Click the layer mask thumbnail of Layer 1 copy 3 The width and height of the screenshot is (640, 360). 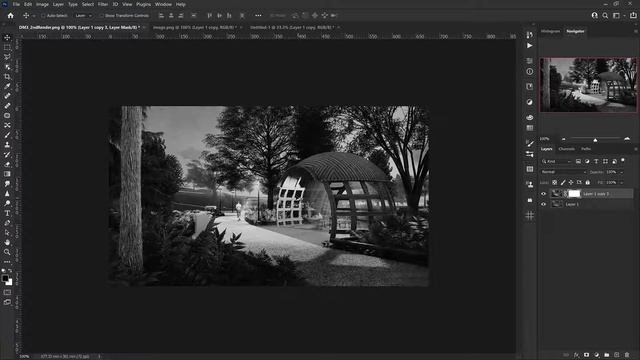pos(574,194)
